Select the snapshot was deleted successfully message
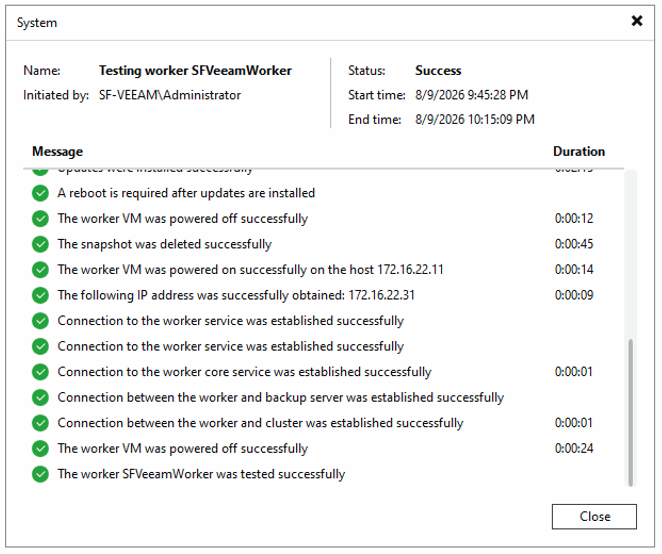Viewport: 662px width, 554px height. pyautogui.click(x=165, y=244)
